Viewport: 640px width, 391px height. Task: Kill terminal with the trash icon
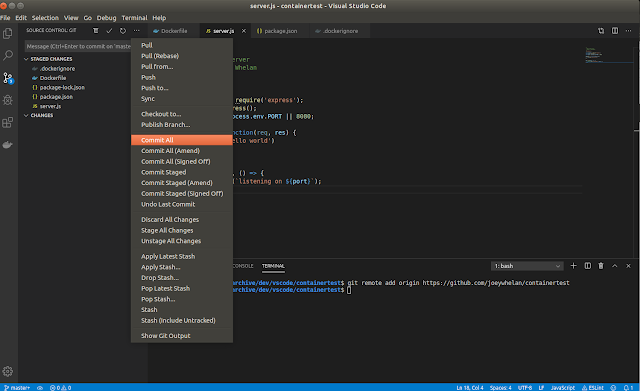(601, 266)
